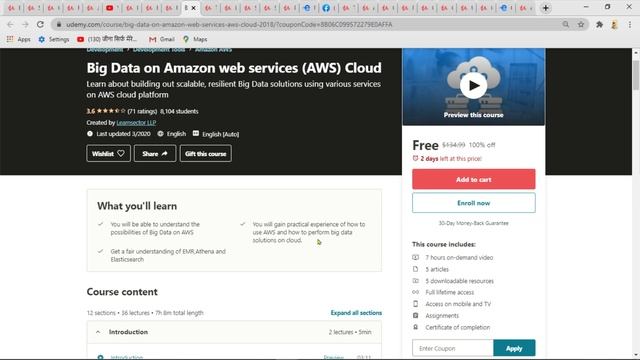640x360 pixels.
Task: Click '30-Day Money-Back Guarantee' text
Action: tap(473, 223)
